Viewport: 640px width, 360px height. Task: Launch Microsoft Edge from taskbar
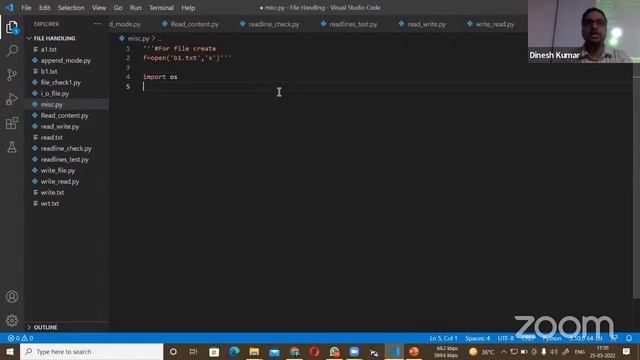(x=234, y=351)
